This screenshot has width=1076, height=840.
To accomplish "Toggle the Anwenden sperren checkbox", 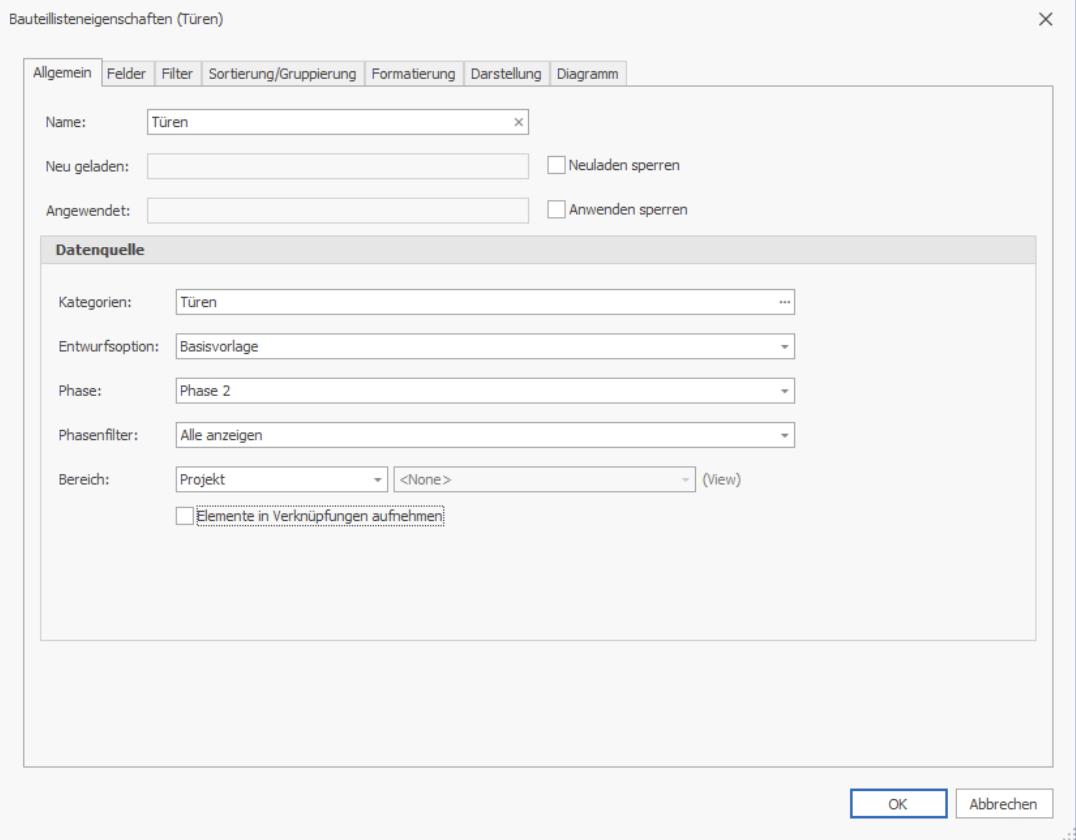I will pos(556,210).
